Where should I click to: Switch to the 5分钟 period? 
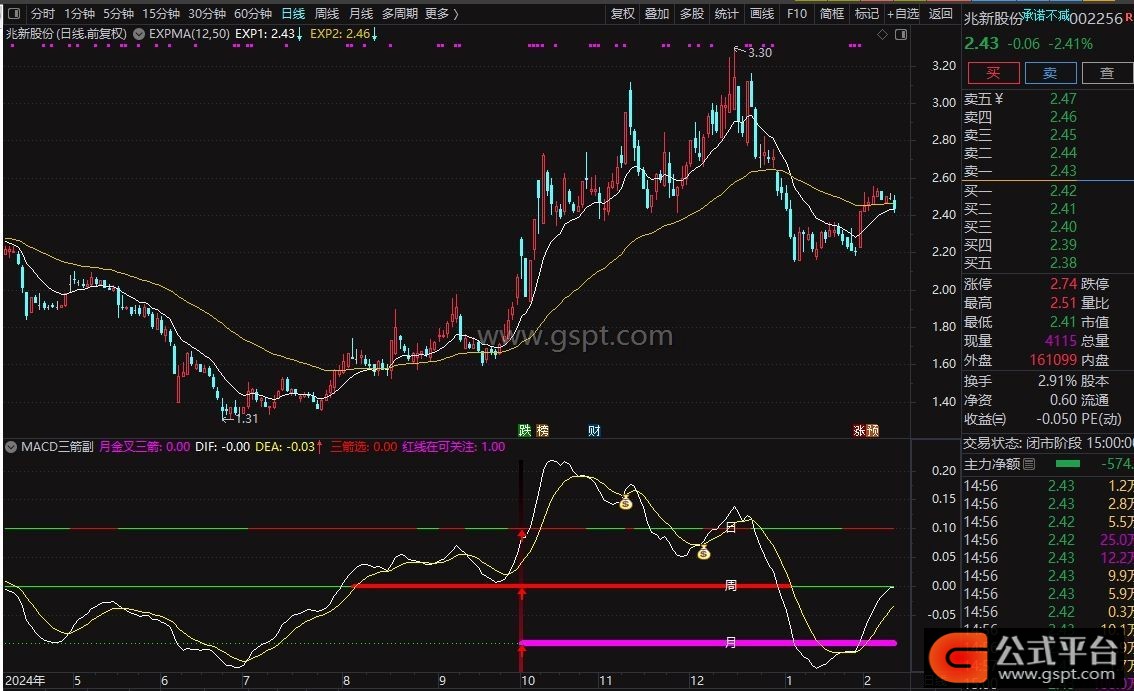coord(118,13)
